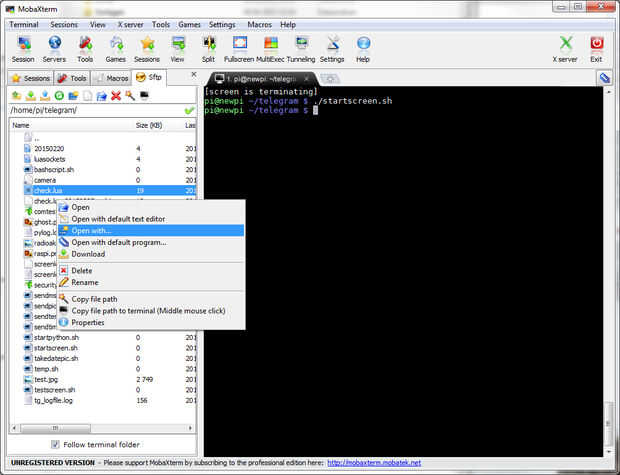
Task: Open the Servers toolbar icon
Action: [54, 49]
